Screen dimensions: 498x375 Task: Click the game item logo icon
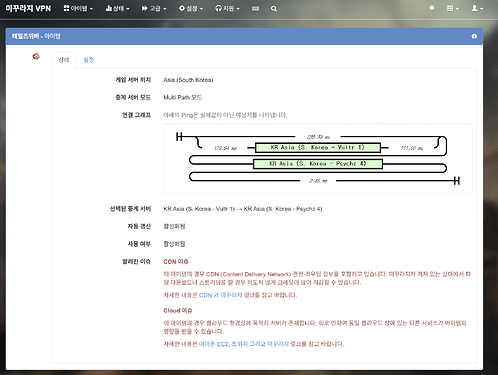pyautogui.click(x=36, y=56)
